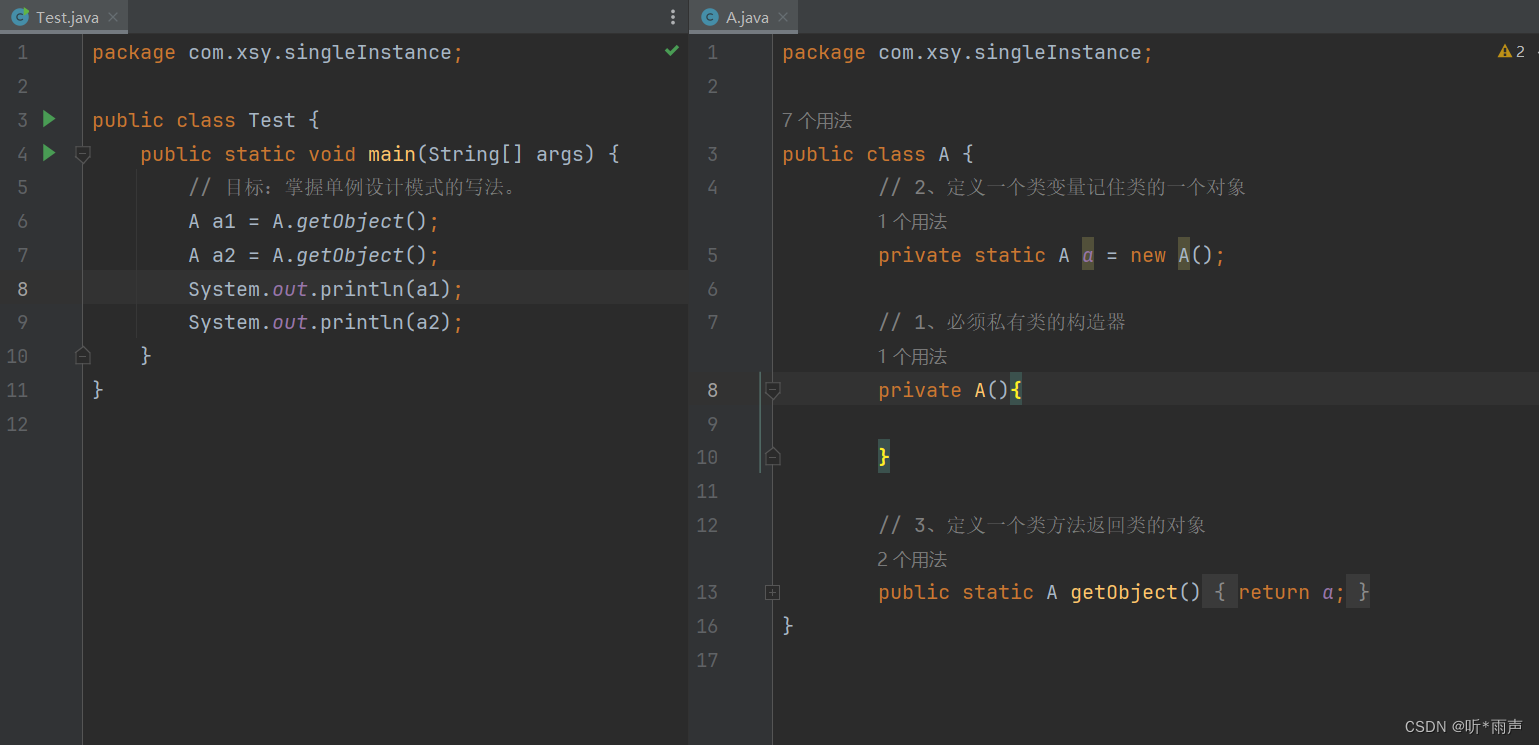Click the Test.java class file icon
The width and height of the screenshot is (1539, 745).
19,17
